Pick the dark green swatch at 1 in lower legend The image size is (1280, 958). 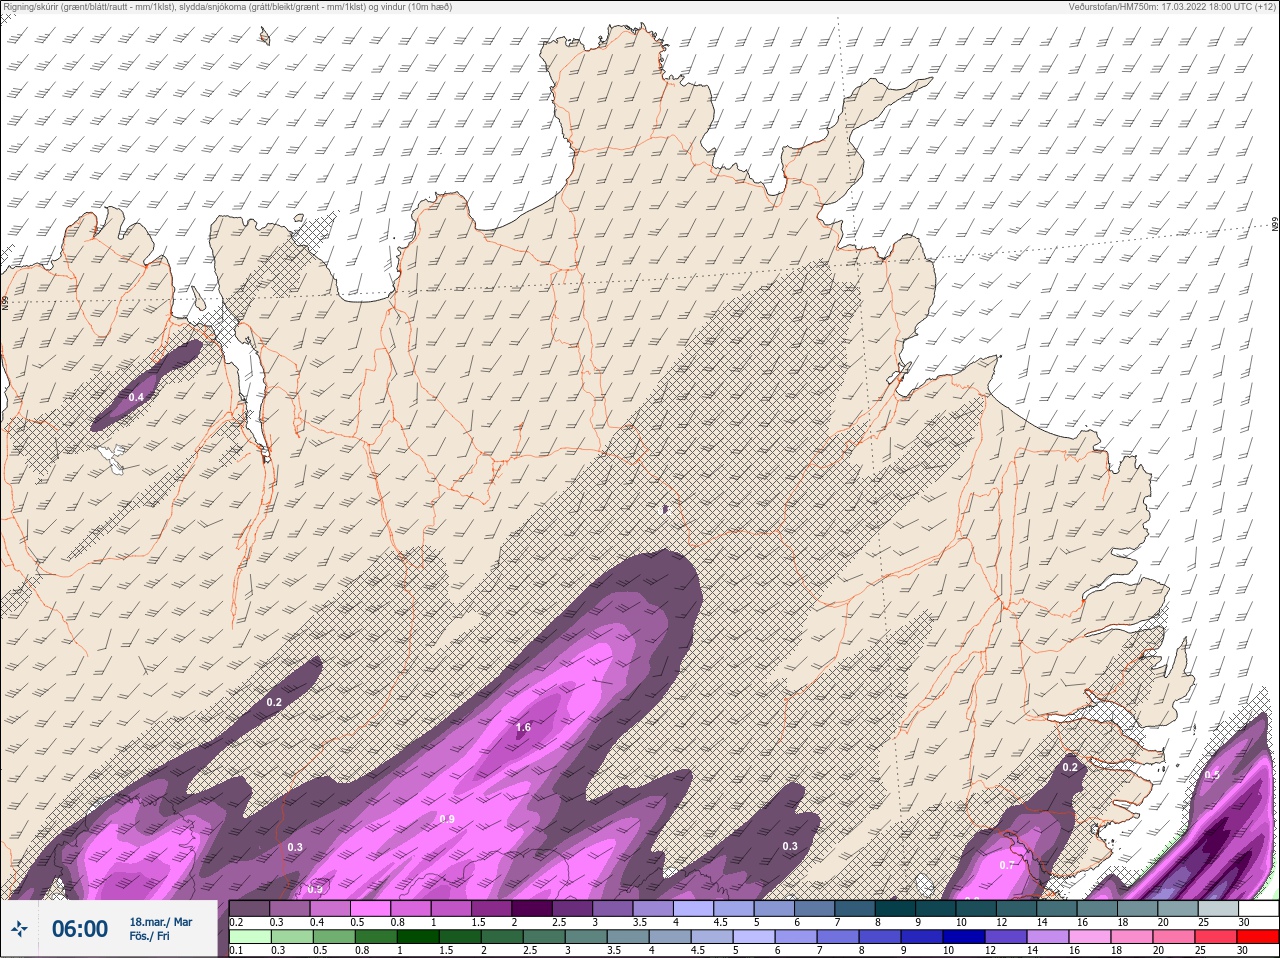417,937
